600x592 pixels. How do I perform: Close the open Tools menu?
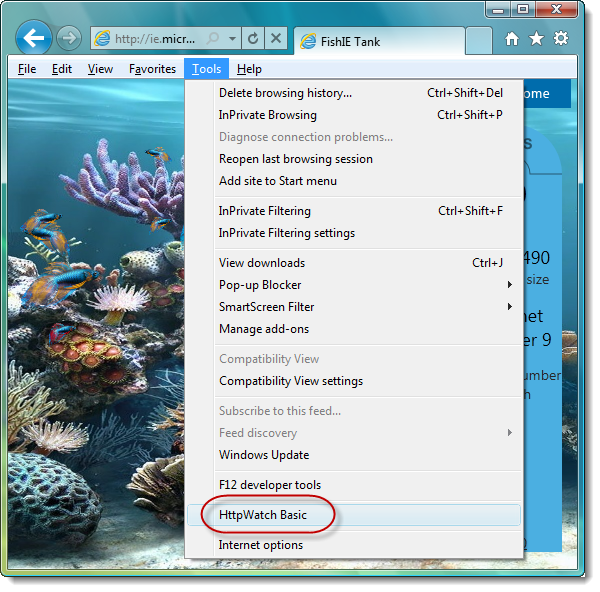coord(206,69)
